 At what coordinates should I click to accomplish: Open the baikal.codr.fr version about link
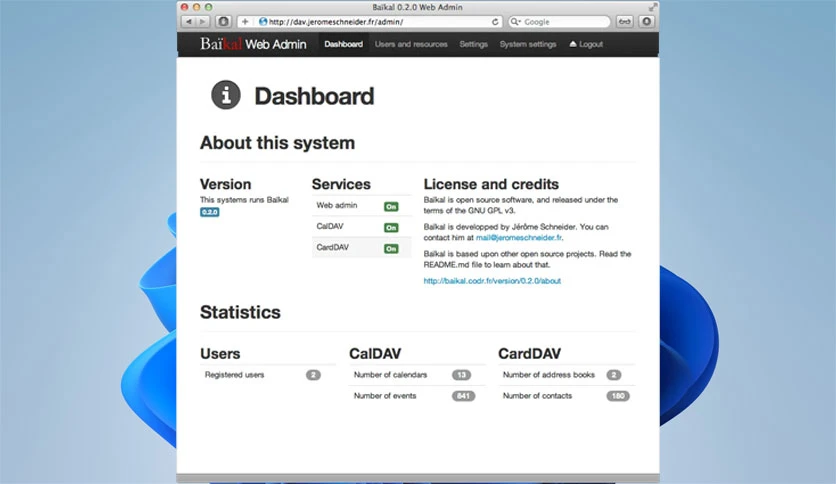(492, 281)
